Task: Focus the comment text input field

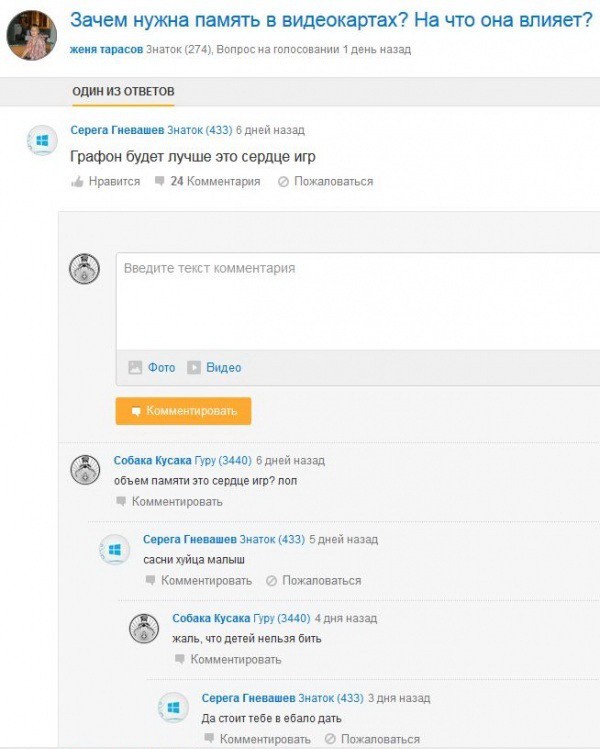Action: tap(358, 300)
